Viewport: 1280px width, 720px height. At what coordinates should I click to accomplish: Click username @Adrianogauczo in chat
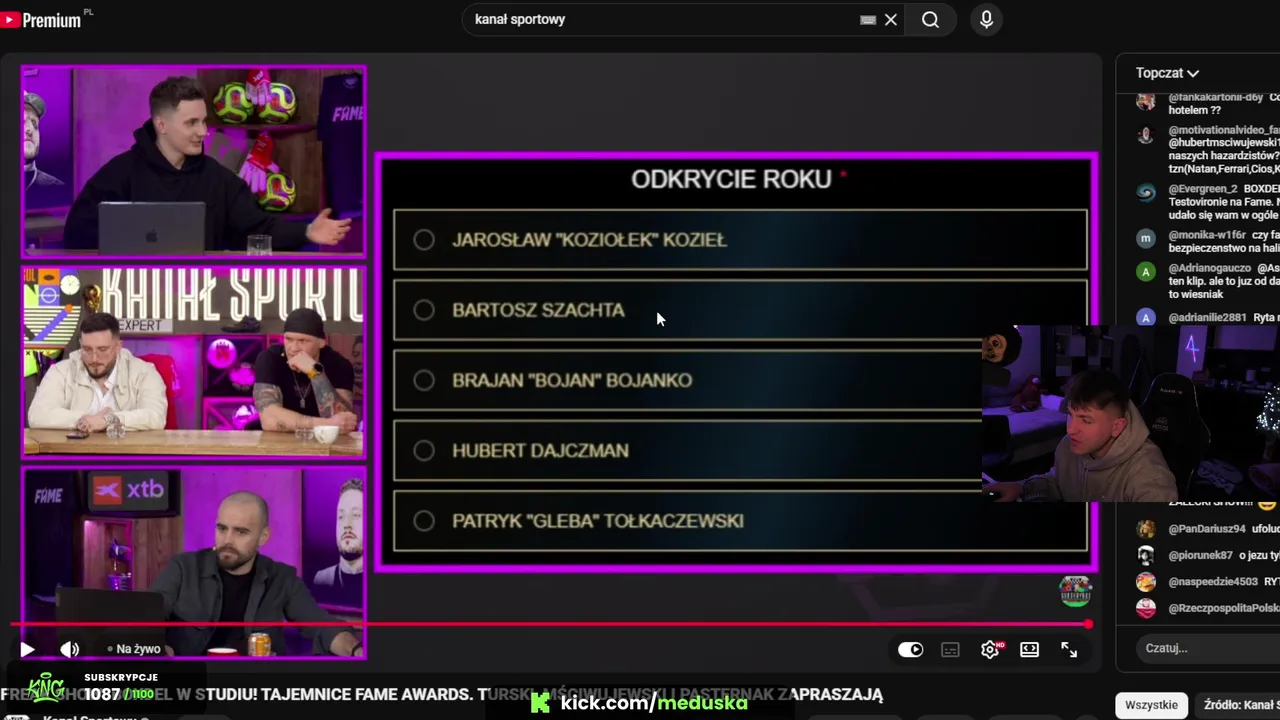(x=1209, y=268)
